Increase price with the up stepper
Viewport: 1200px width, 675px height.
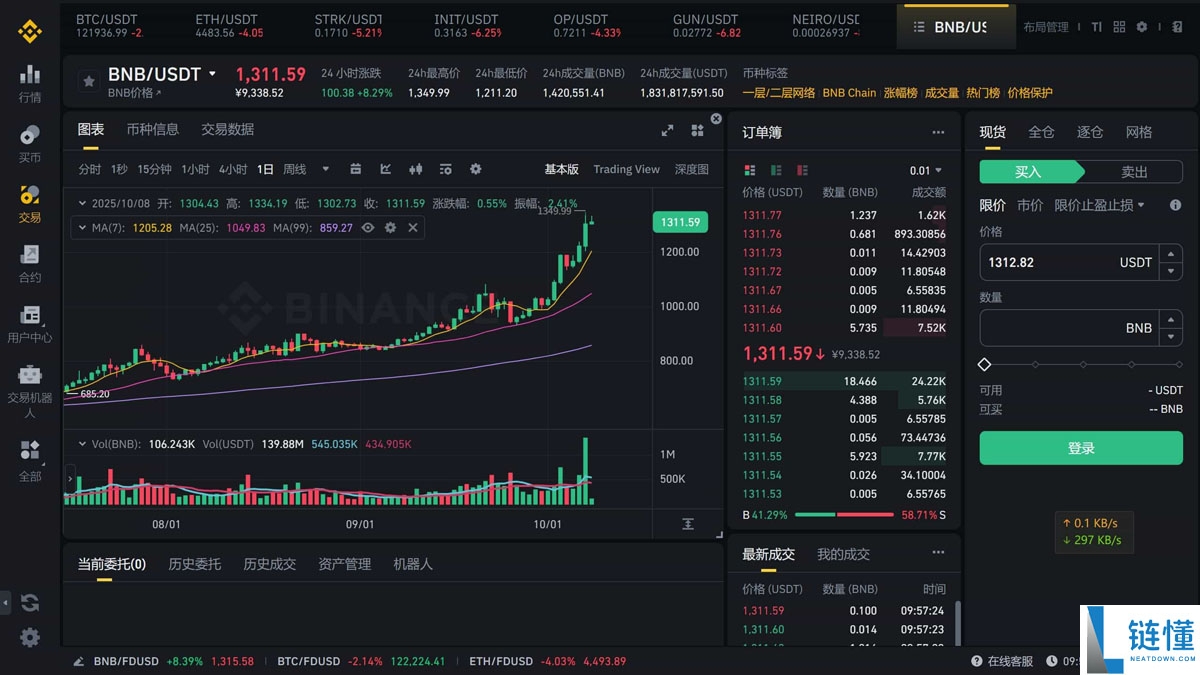(x=1171, y=254)
